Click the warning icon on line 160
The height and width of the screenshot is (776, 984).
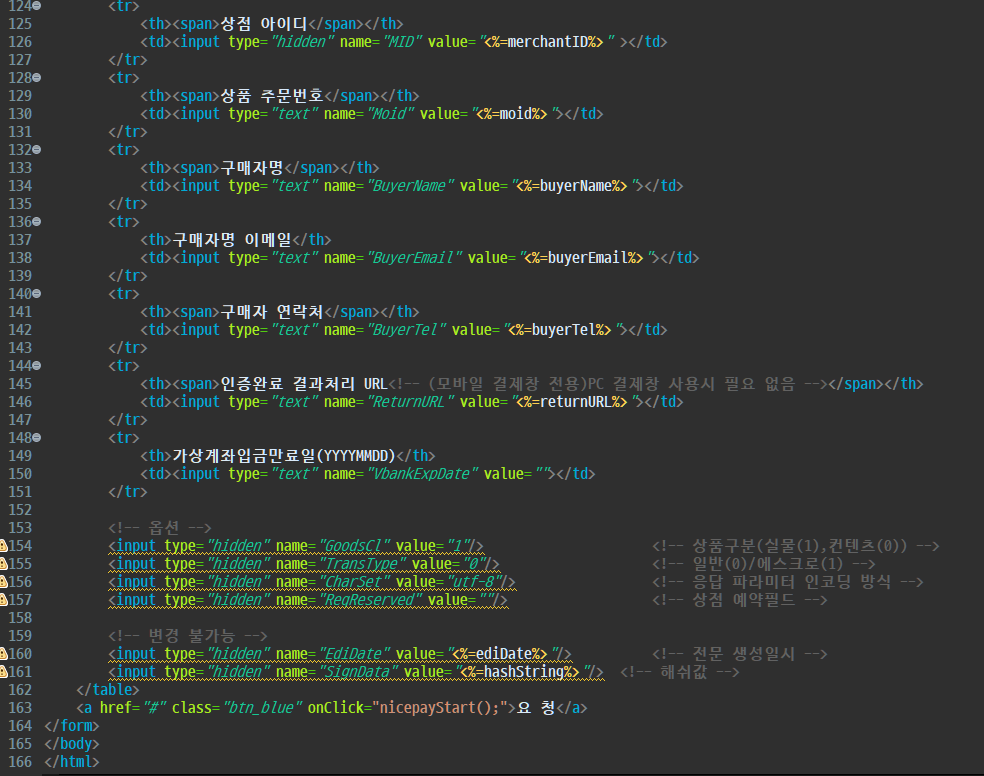tap(3, 654)
